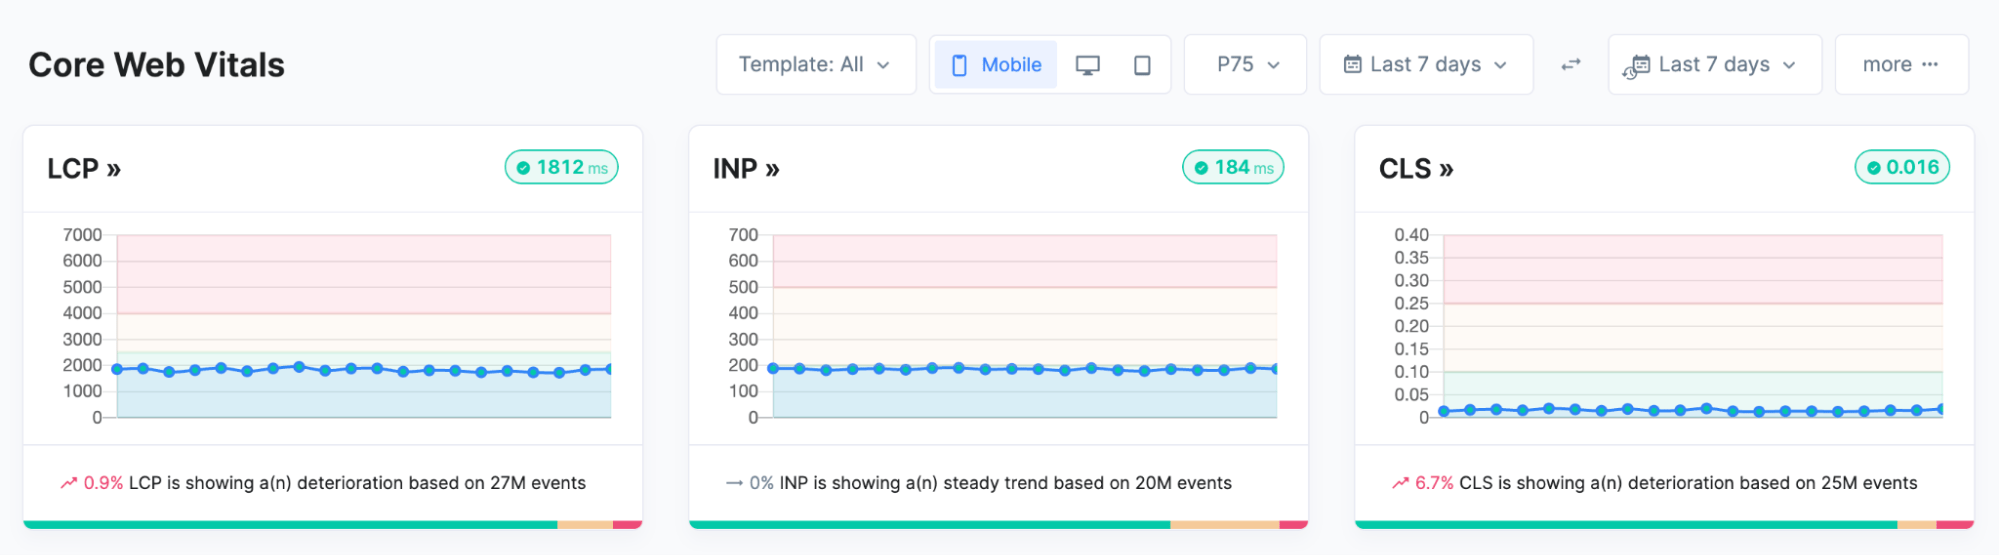1999x556 pixels.
Task: Open the more options menu
Action: coord(1901,65)
